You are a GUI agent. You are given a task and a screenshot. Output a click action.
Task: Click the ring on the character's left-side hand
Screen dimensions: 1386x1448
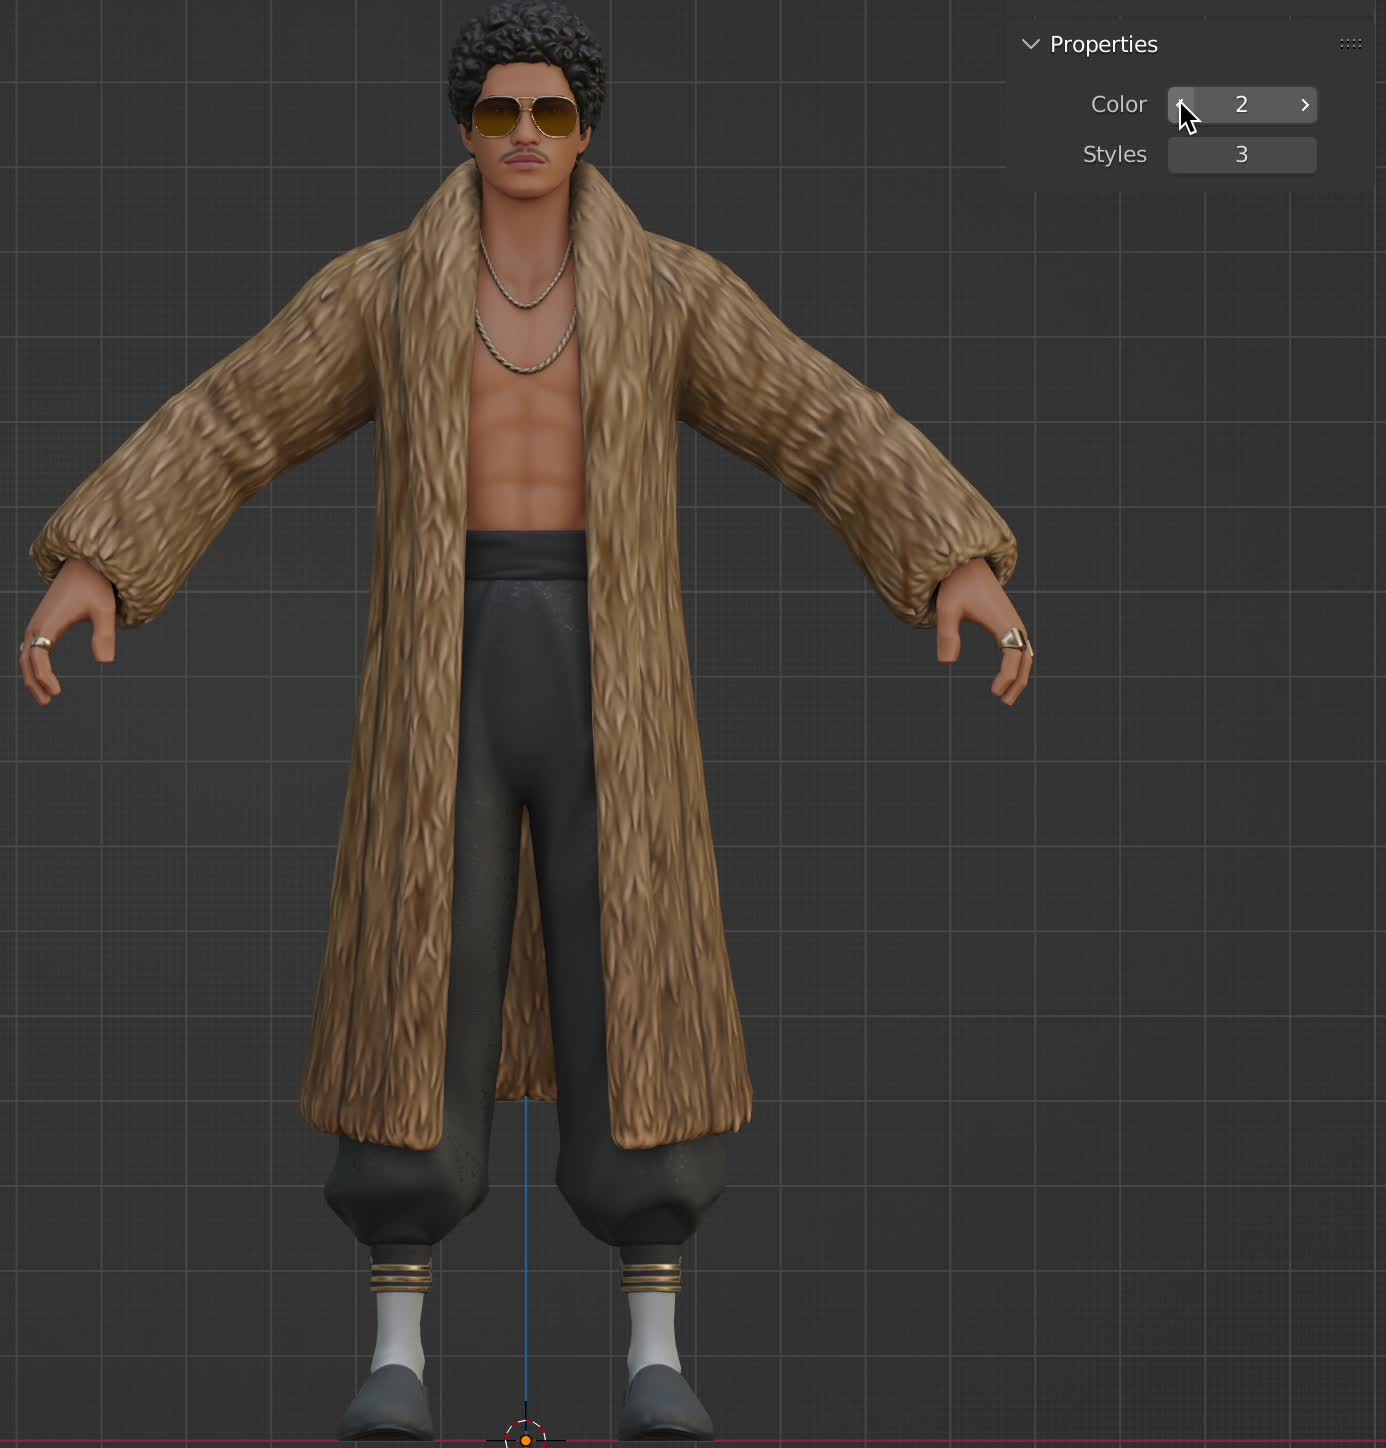40,643
